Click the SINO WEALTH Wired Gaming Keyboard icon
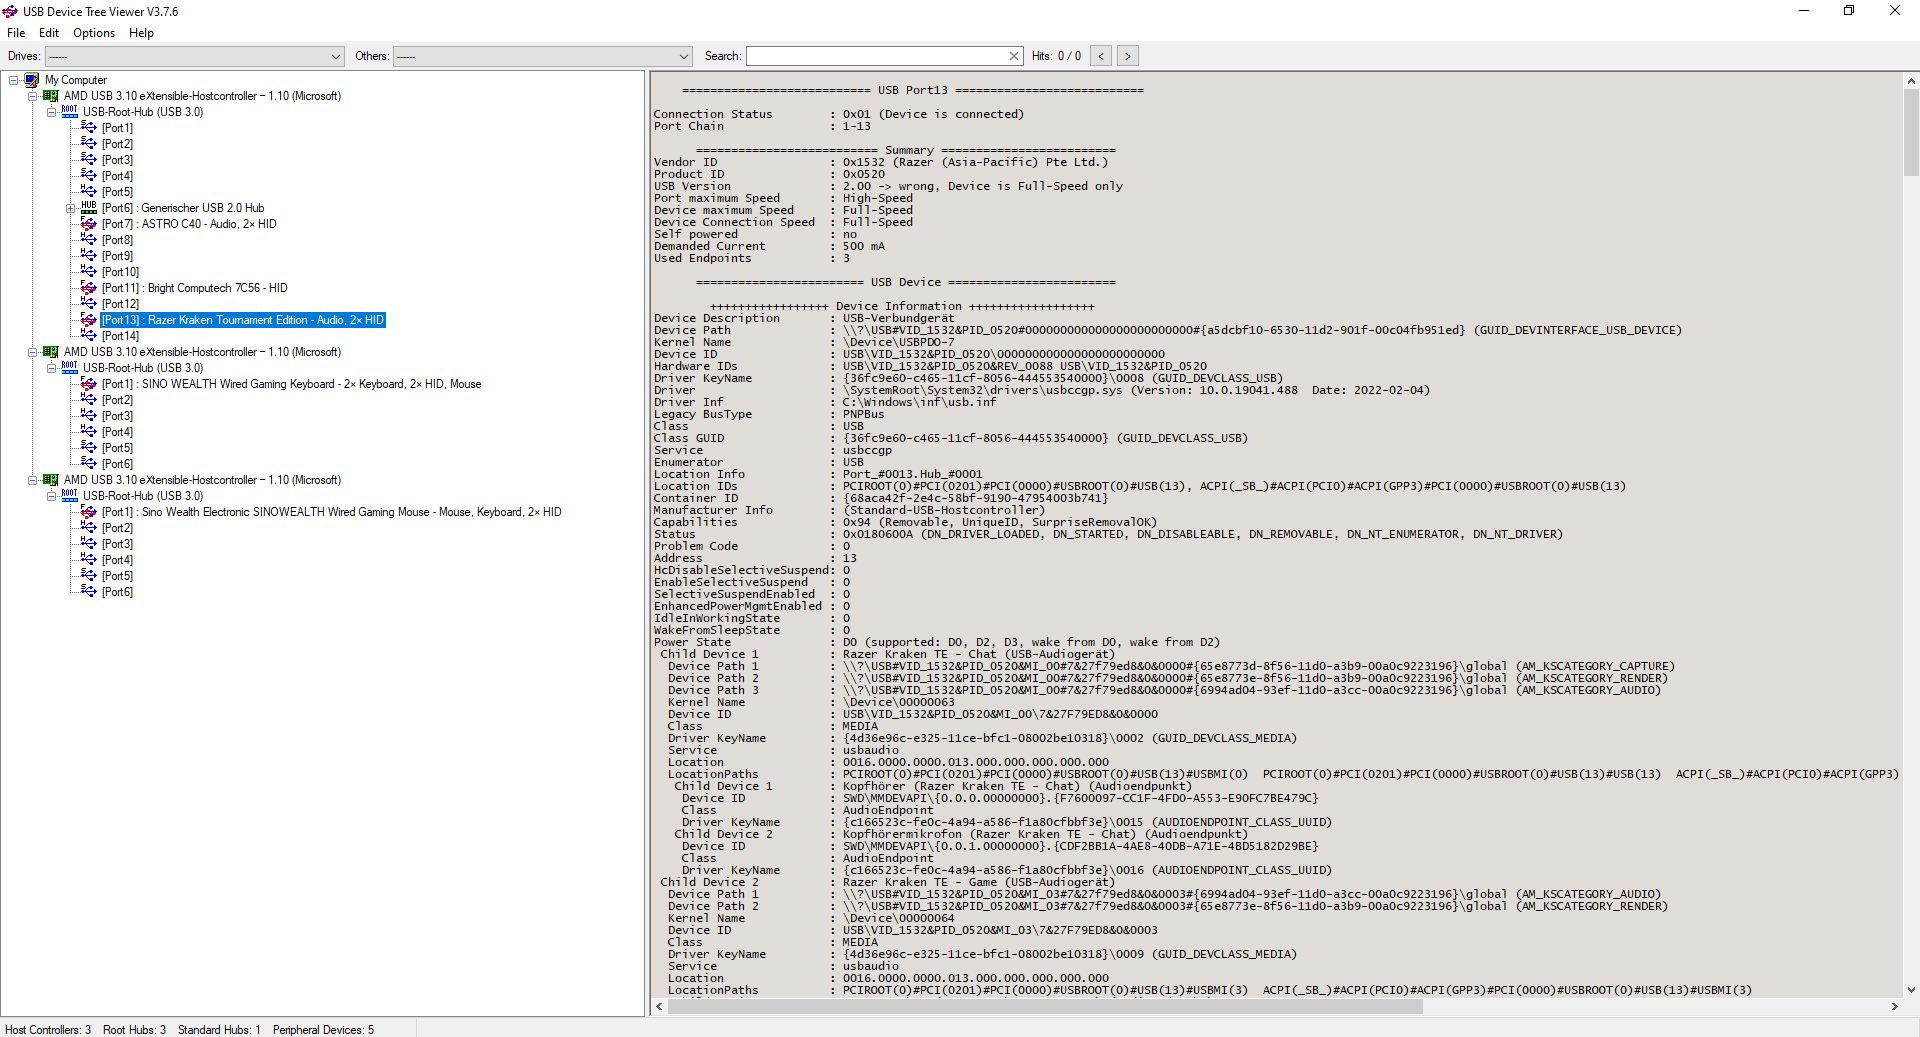 tap(89, 384)
